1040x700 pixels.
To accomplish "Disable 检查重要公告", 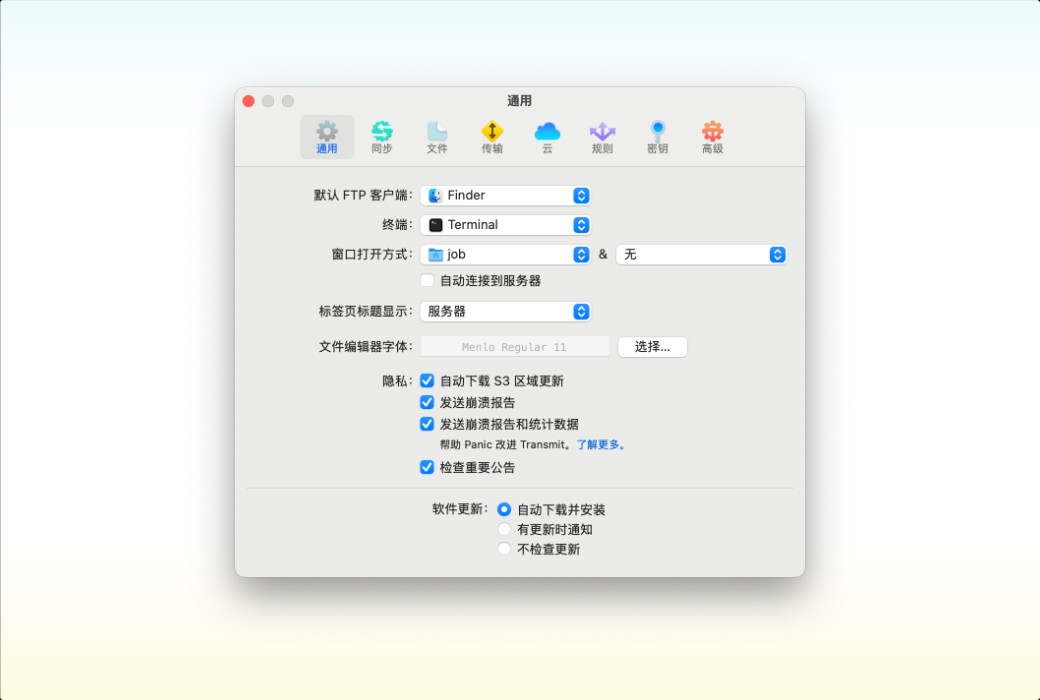I will point(425,467).
